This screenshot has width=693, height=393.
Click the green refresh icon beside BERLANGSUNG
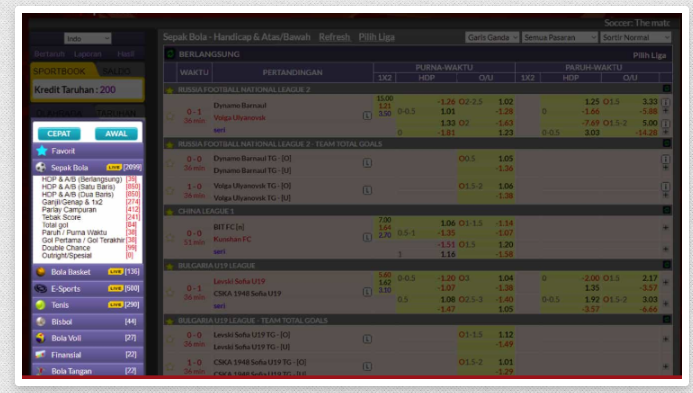point(170,54)
